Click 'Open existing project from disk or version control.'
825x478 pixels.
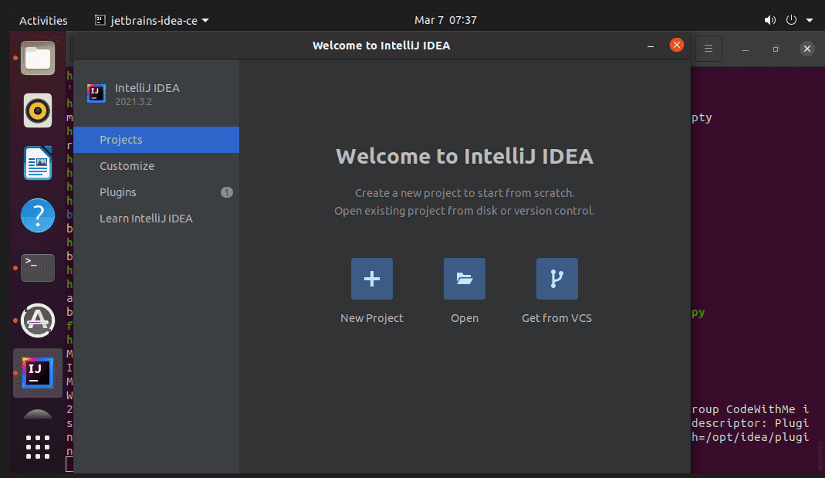465,211
